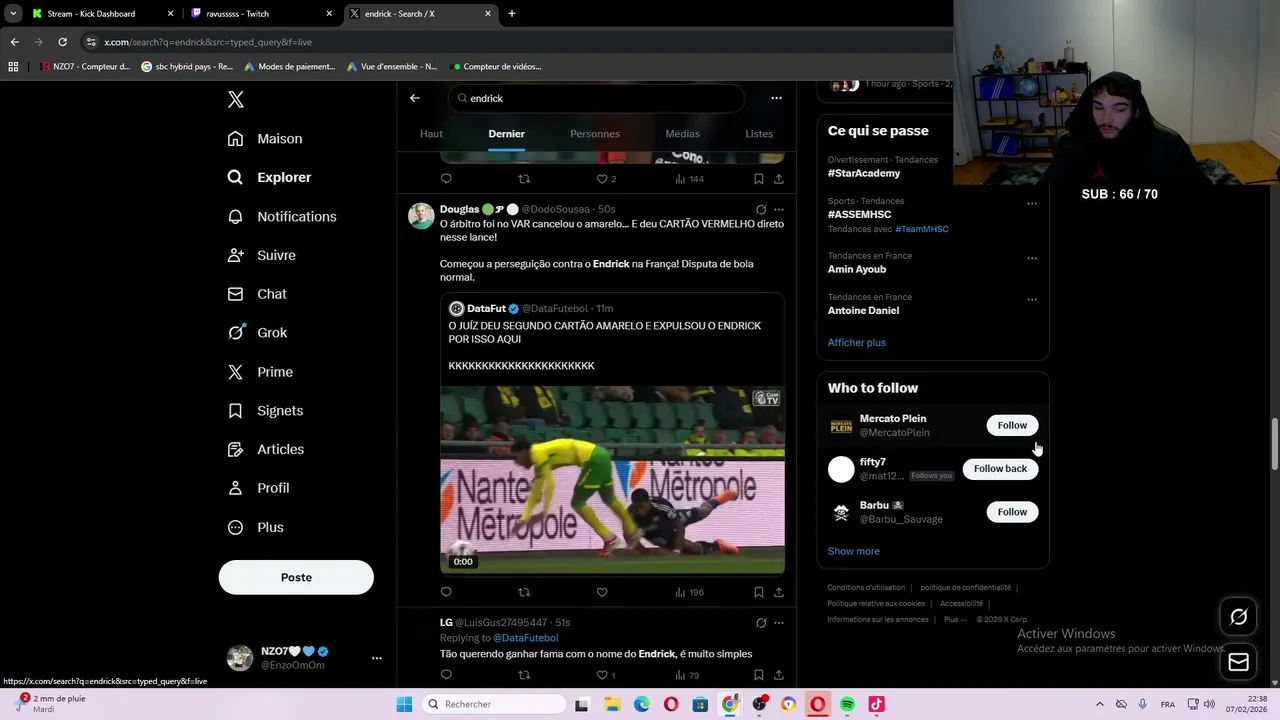Image resolution: width=1280 pixels, height=720 pixels.
Task: Open options for #ASSEMHSC trend
Action: coord(1032,204)
